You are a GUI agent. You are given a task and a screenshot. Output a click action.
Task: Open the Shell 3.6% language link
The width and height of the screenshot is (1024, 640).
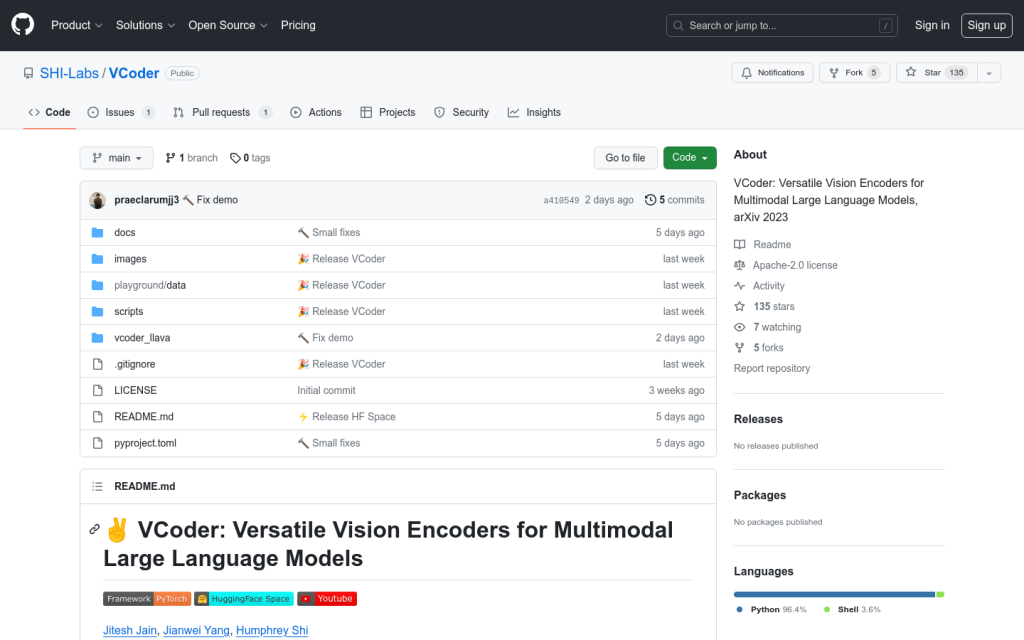click(x=852, y=609)
